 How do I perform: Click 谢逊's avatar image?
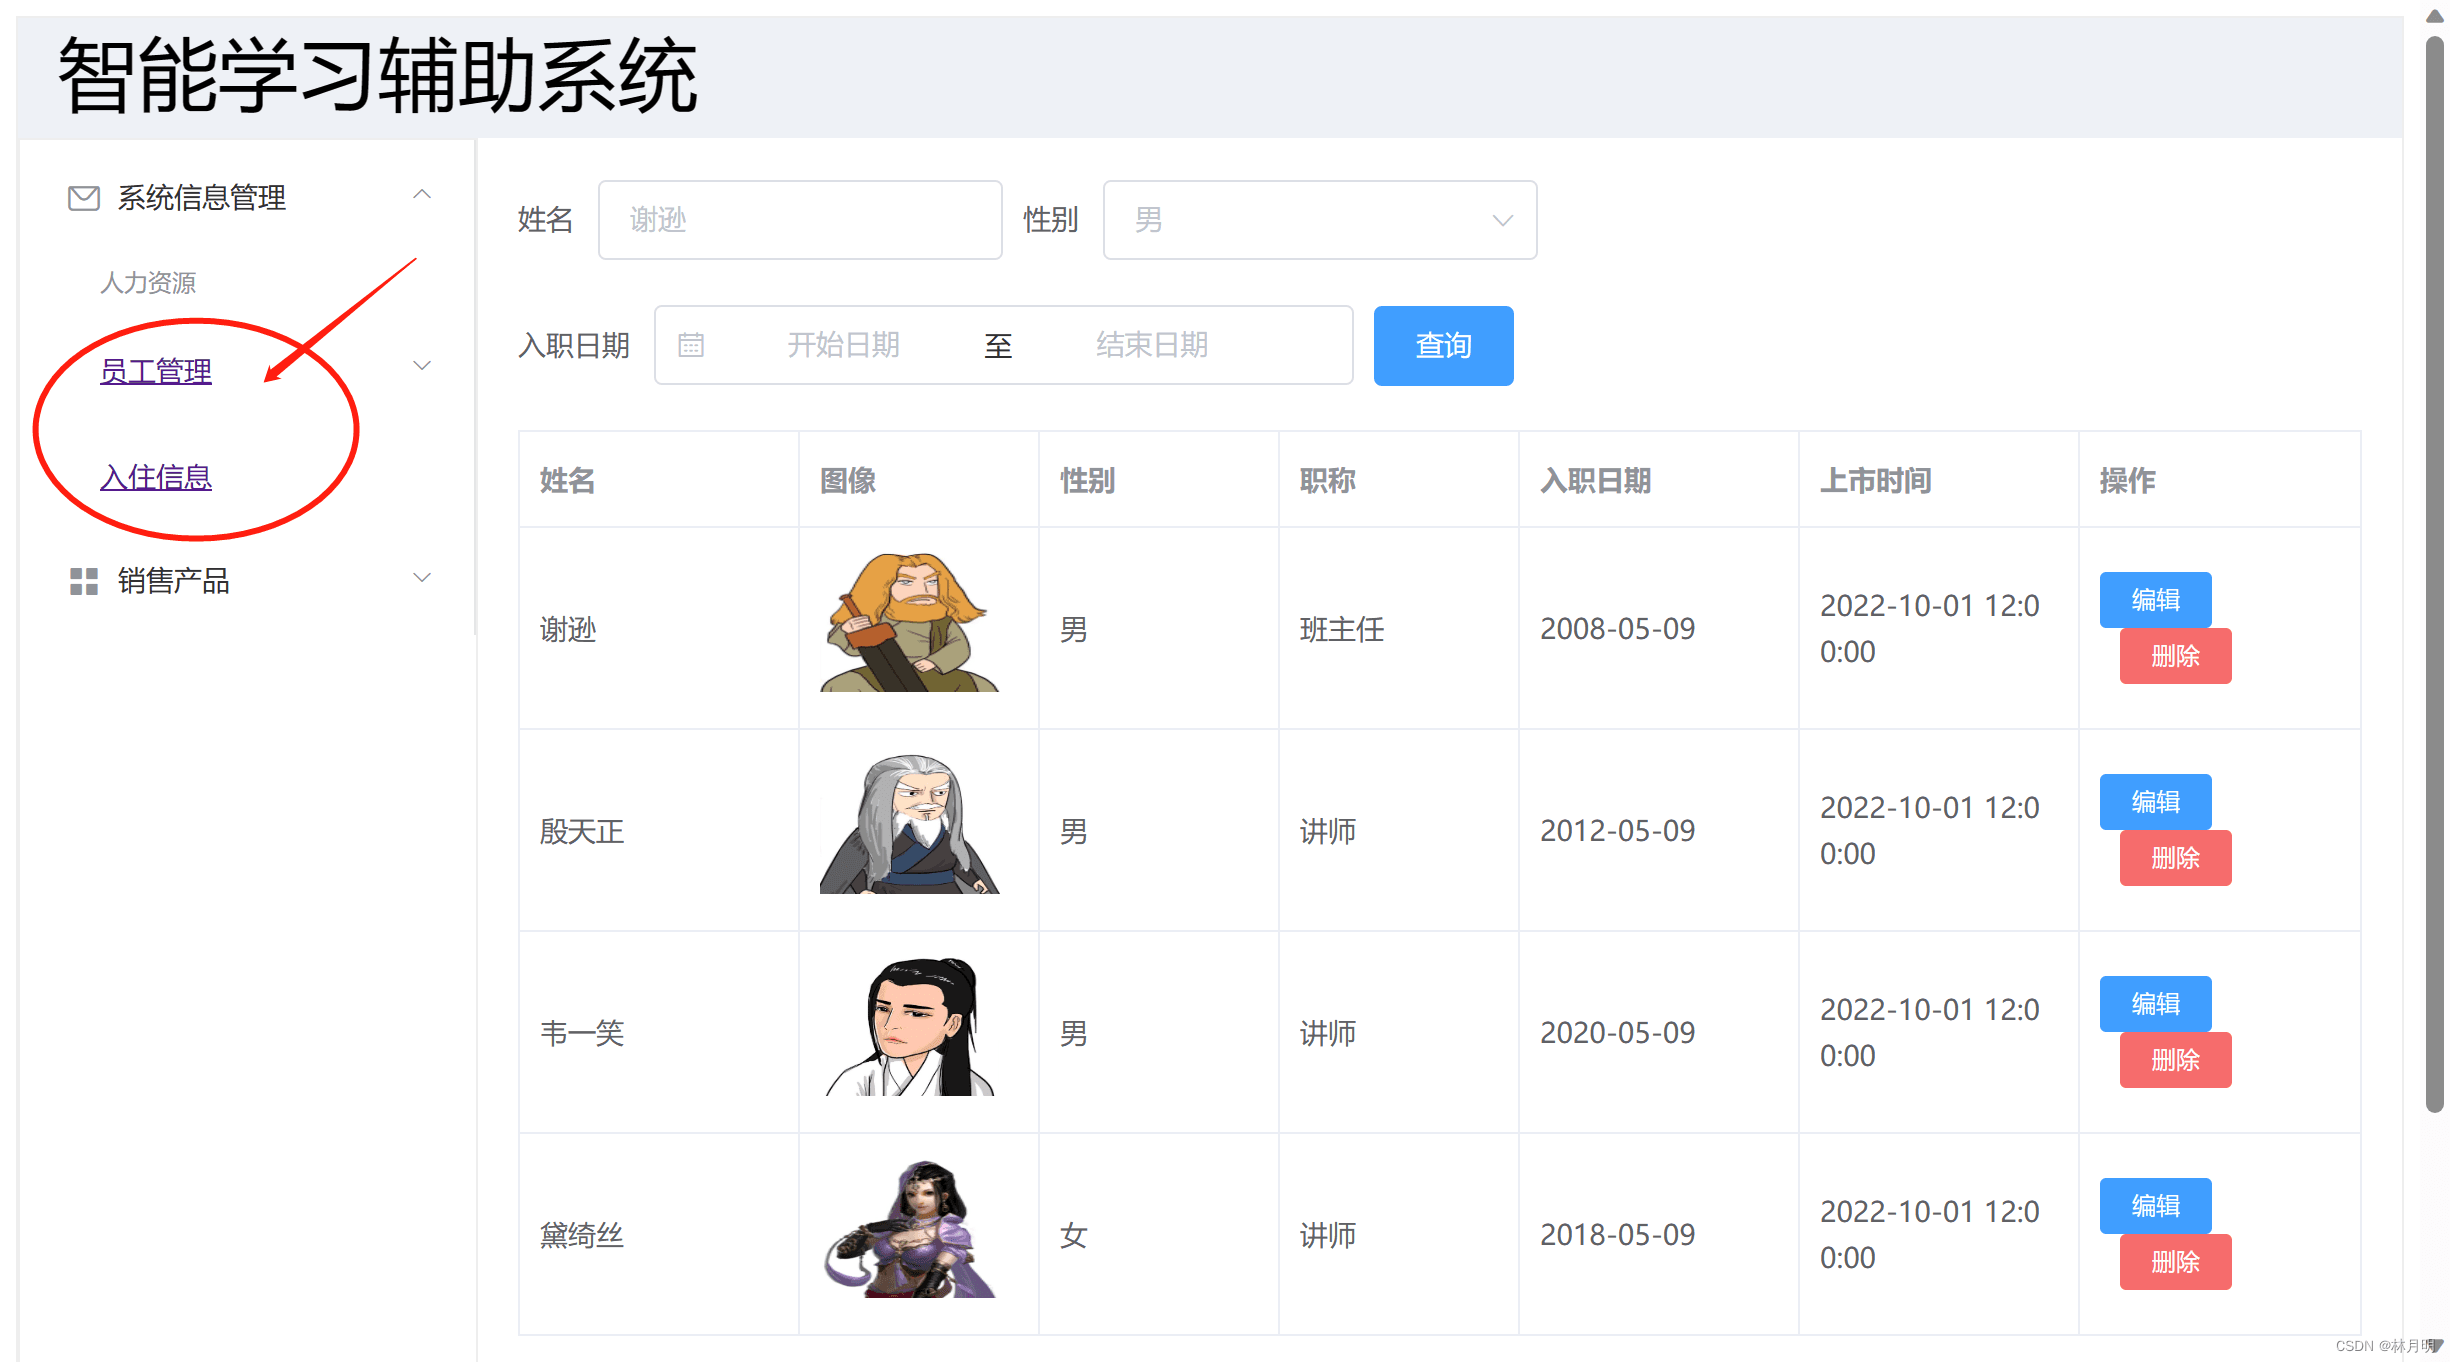[909, 622]
